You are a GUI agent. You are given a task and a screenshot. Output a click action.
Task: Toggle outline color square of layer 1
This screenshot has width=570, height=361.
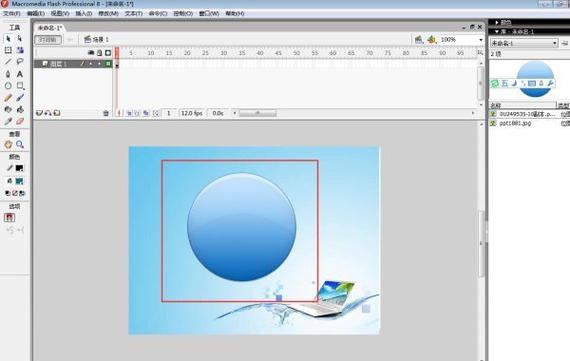point(108,64)
